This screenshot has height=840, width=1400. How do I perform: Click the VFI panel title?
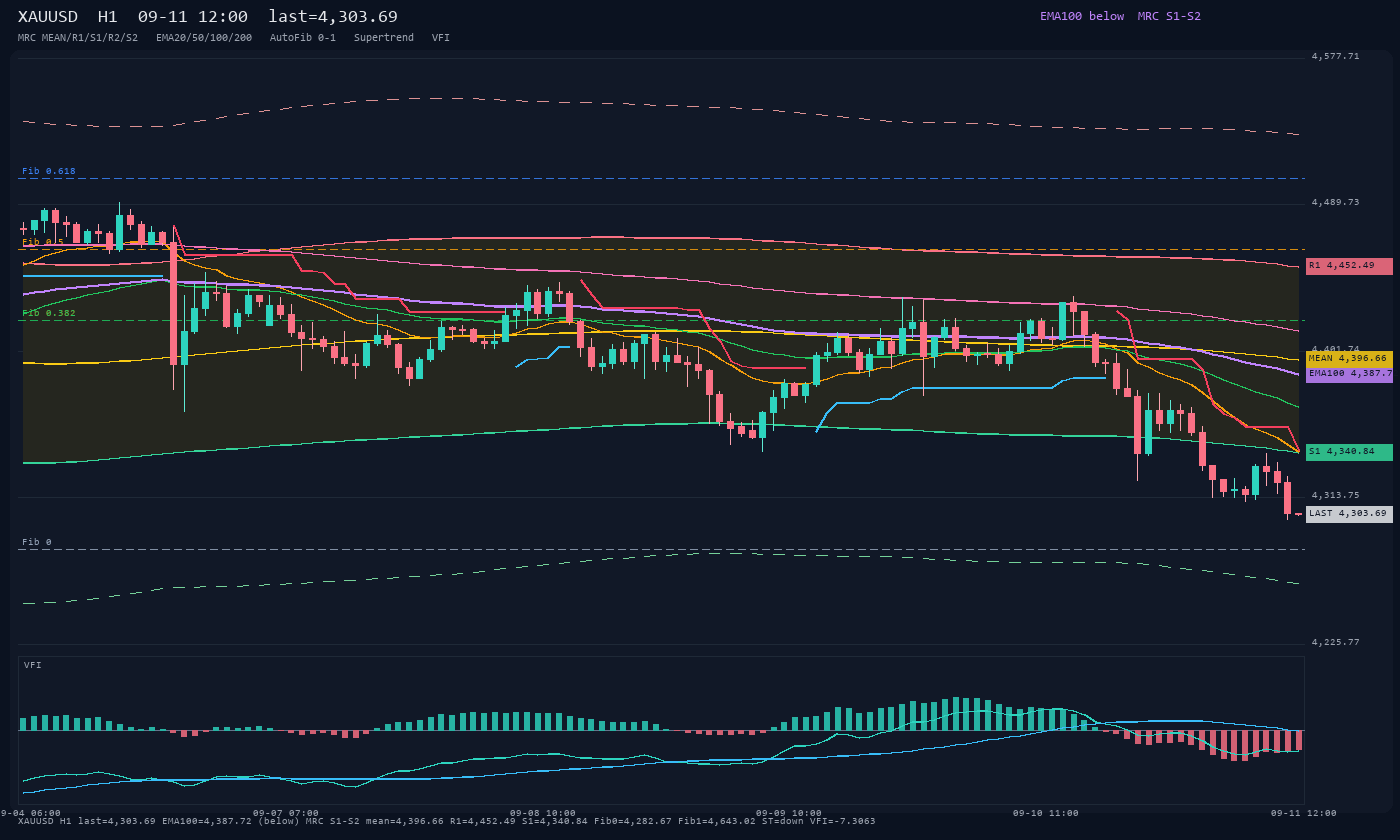[x=33, y=665]
